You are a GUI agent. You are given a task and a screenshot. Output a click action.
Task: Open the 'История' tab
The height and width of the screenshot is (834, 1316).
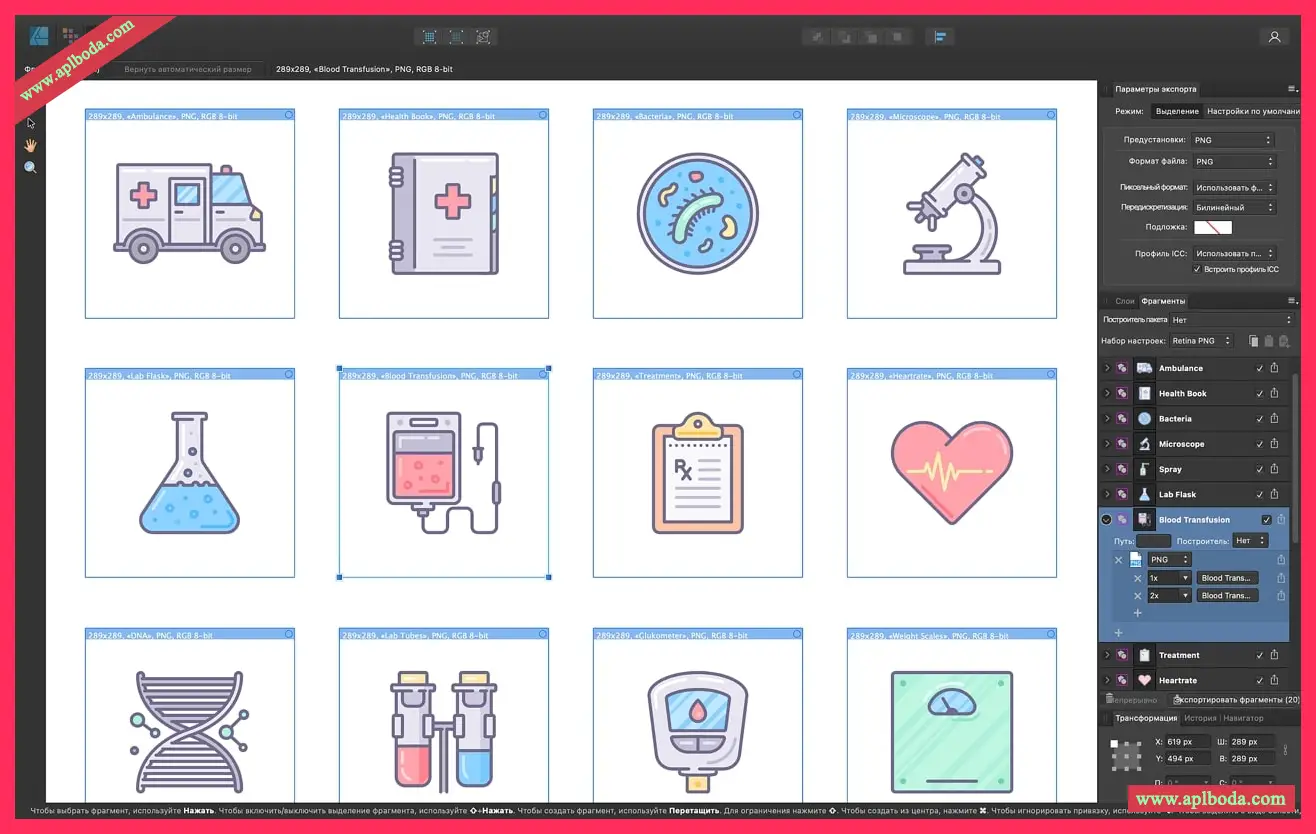(1199, 718)
